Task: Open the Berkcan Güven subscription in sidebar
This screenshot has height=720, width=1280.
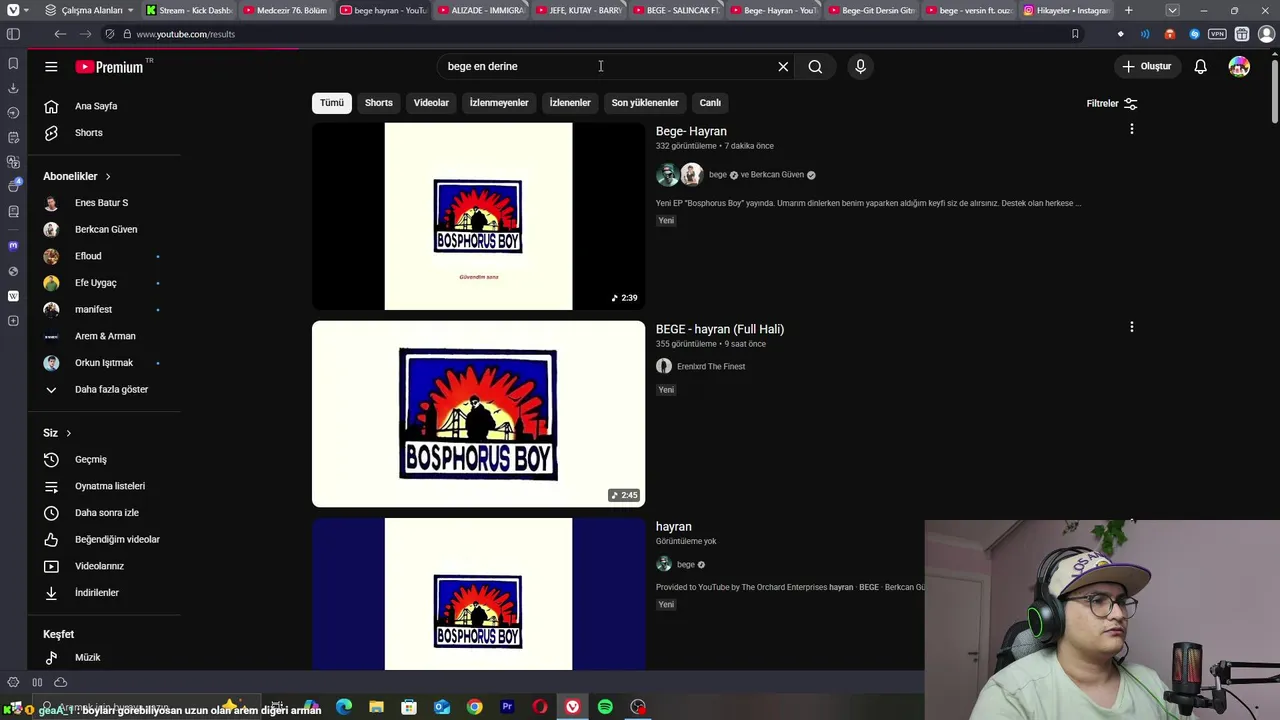Action: point(106,230)
